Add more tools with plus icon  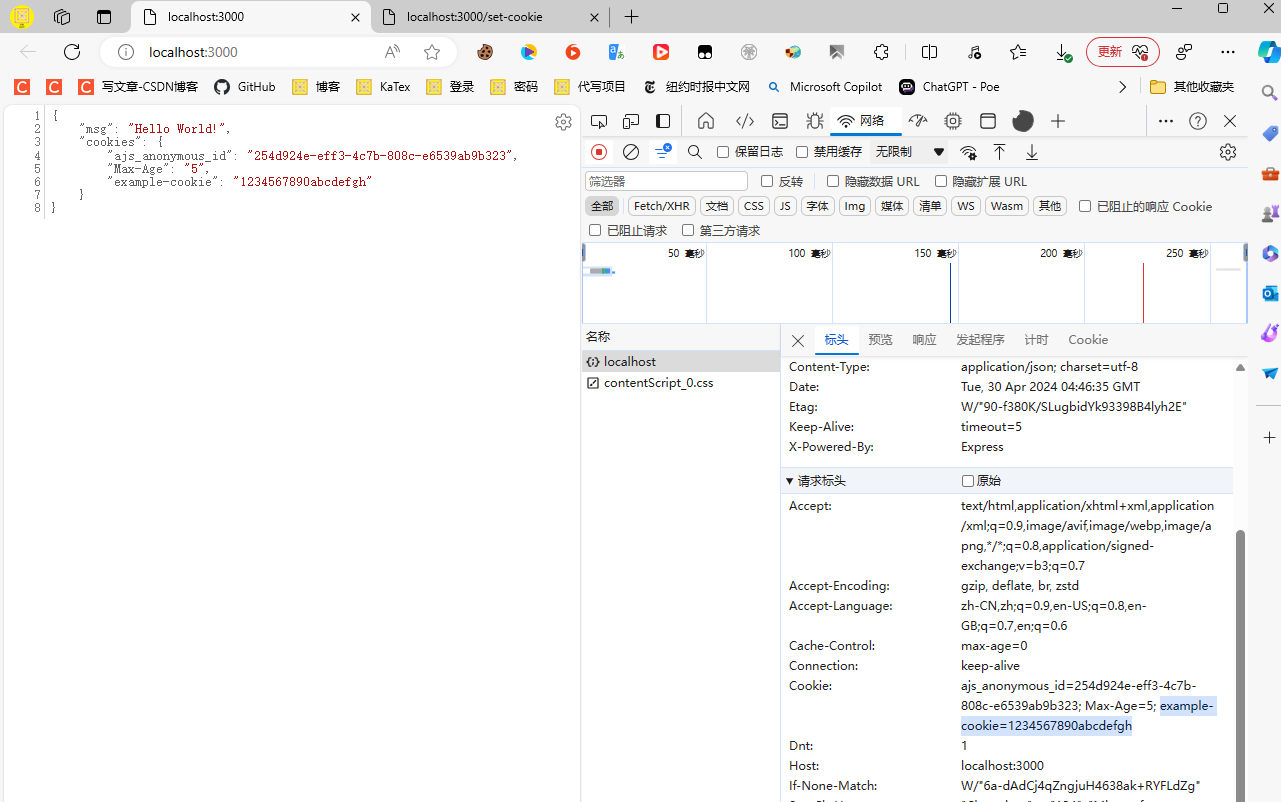pos(1058,121)
